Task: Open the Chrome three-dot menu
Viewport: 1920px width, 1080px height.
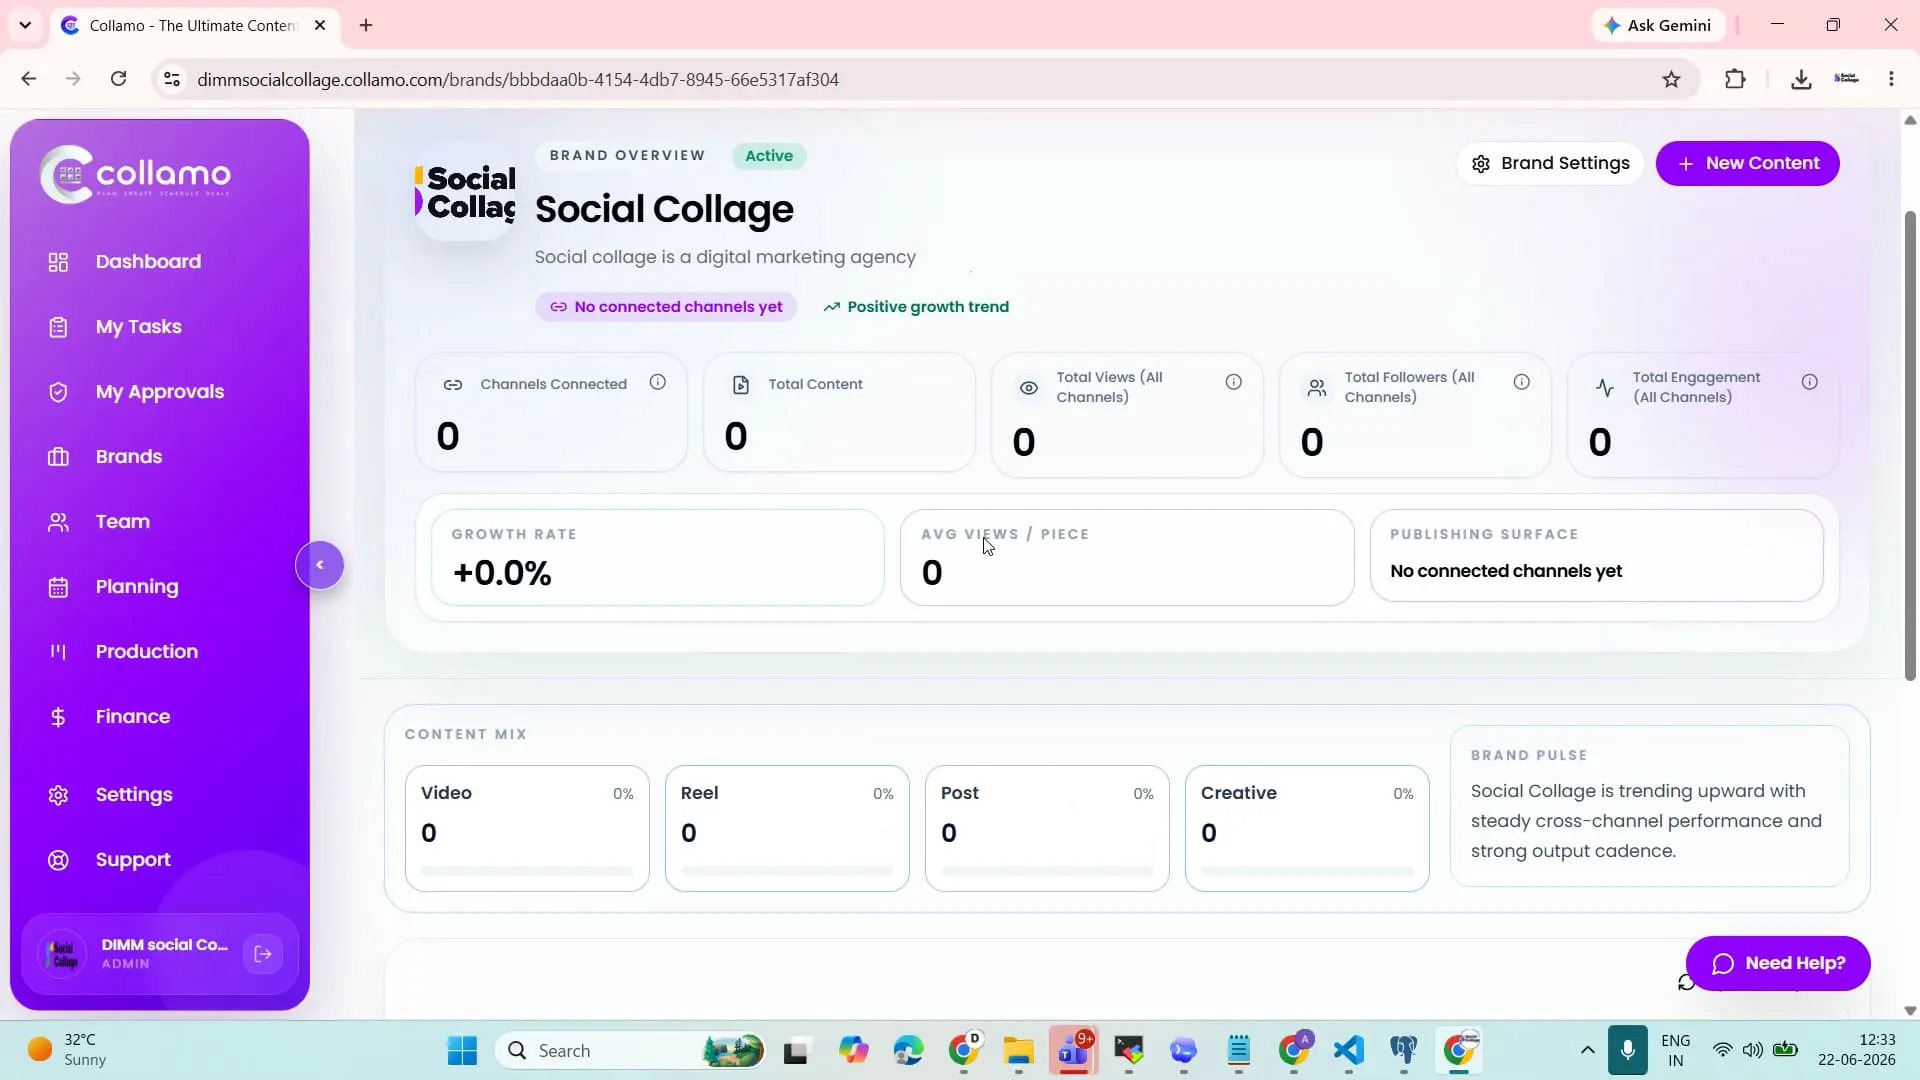Action: 1891,79
